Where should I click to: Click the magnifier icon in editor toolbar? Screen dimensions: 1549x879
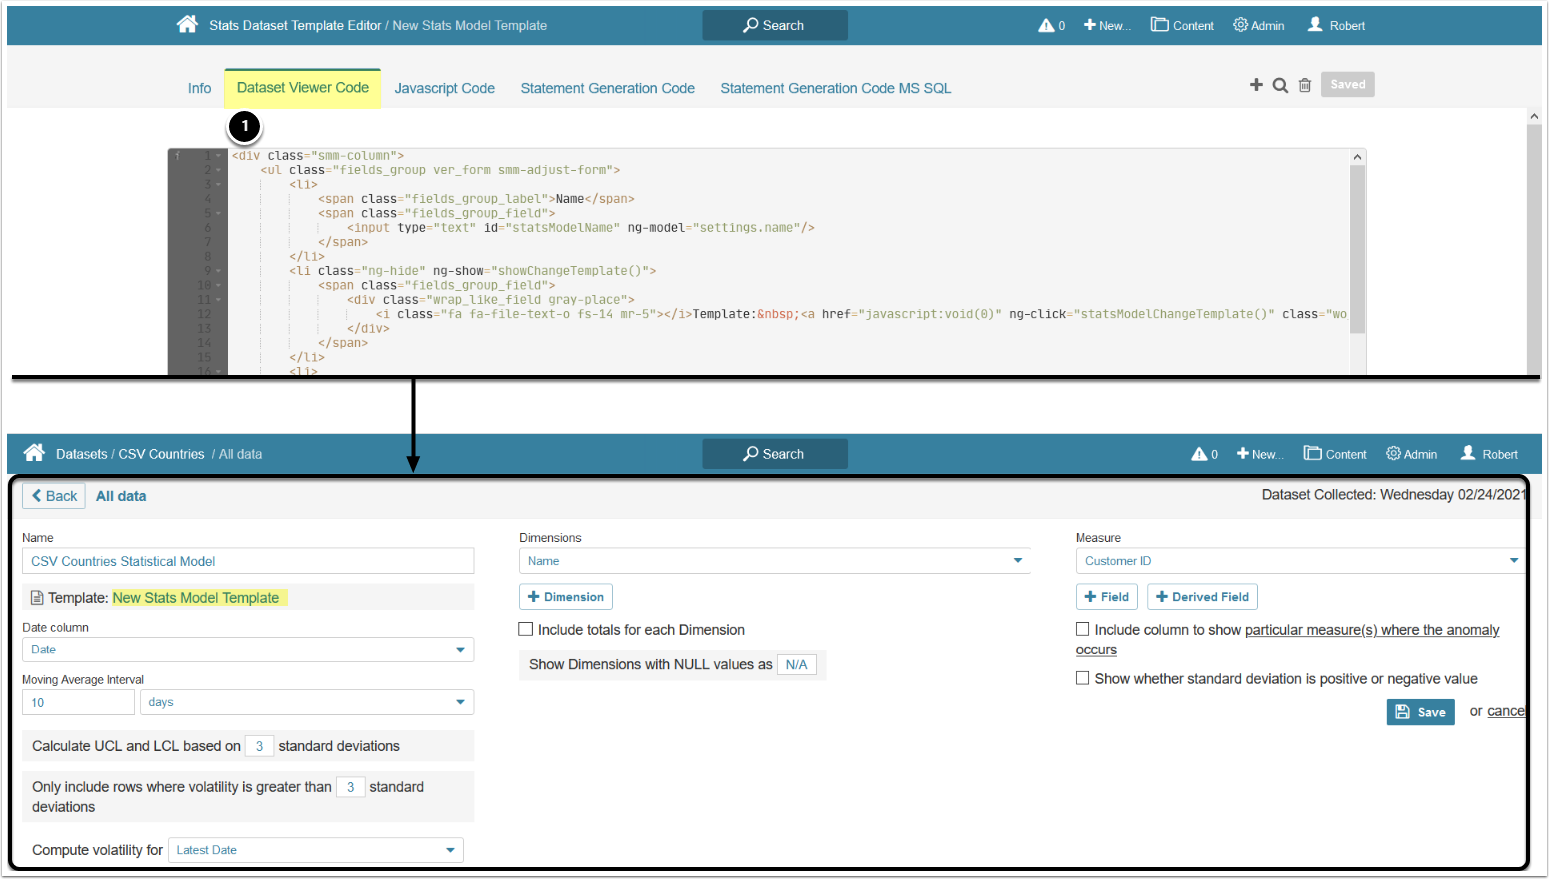(x=1280, y=85)
